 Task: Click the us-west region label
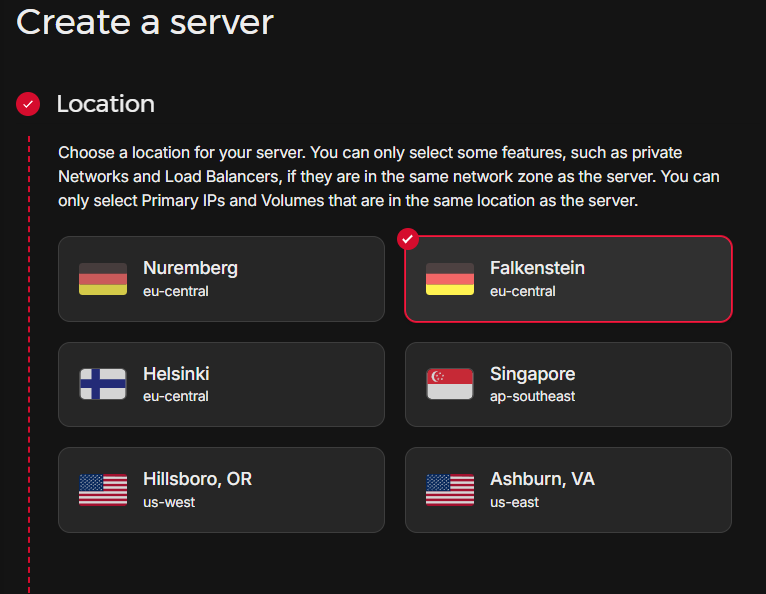(169, 502)
